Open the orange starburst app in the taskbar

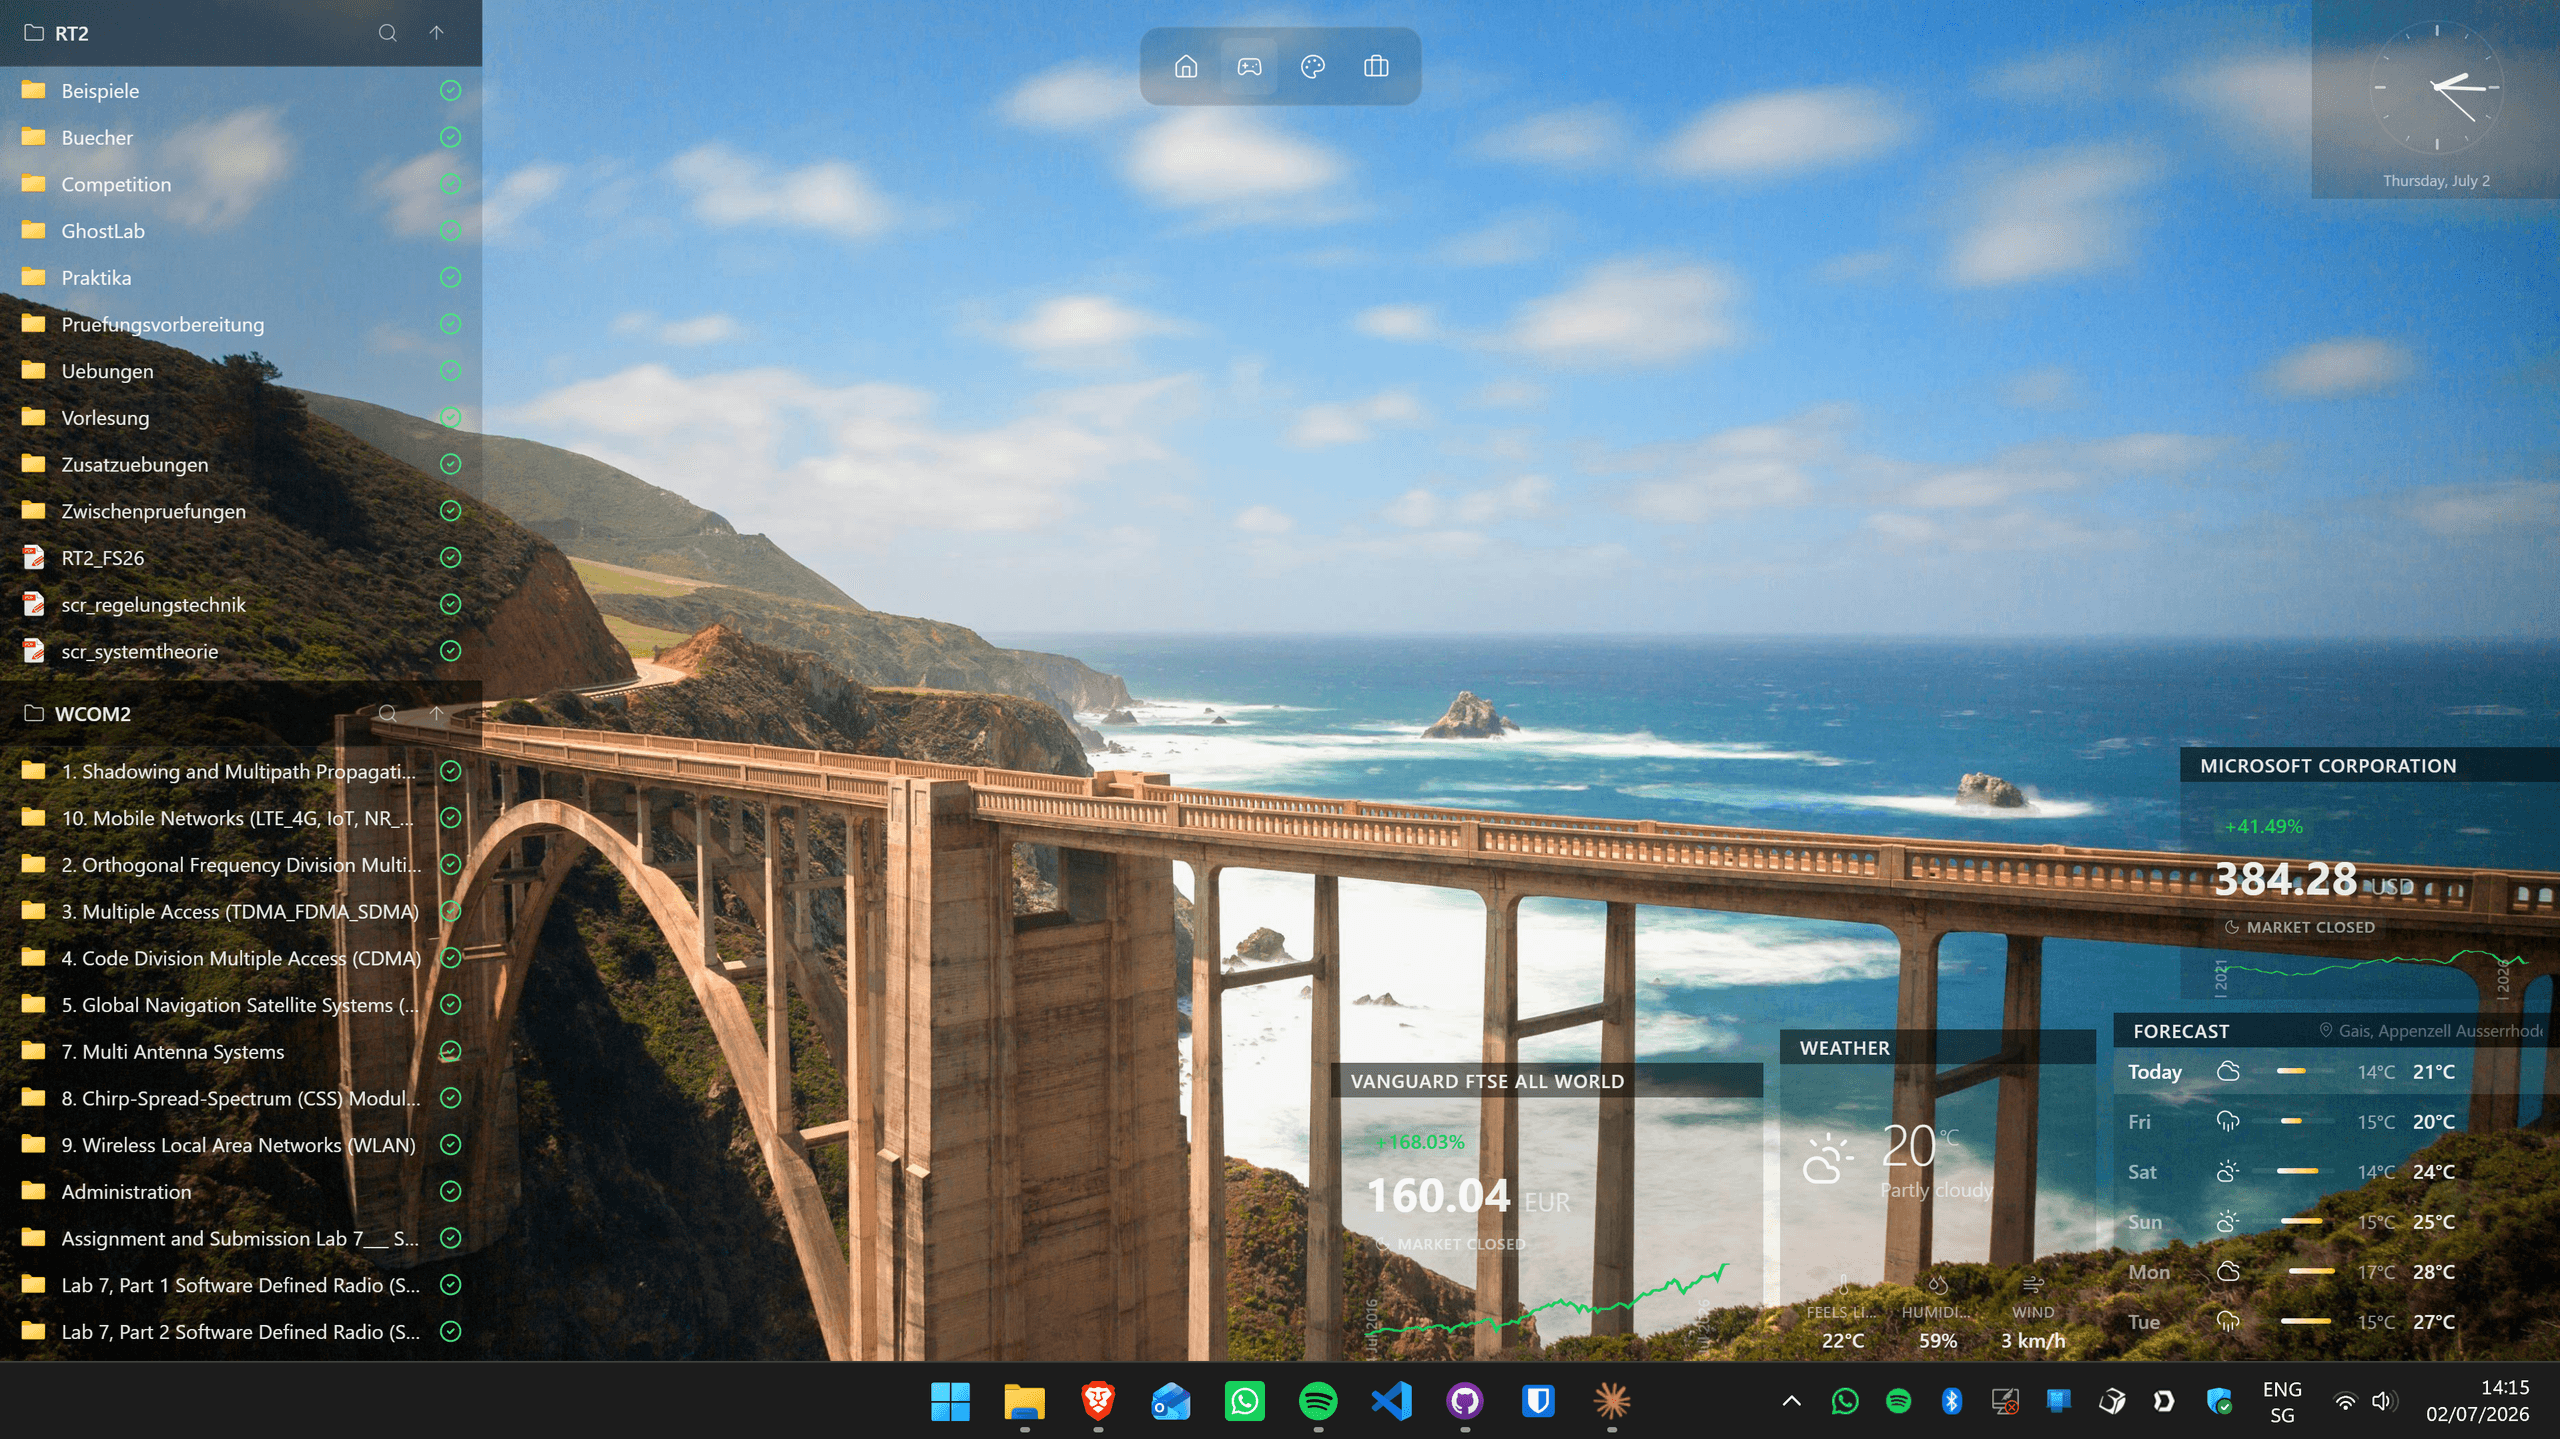pyautogui.click(x=1612, y=1401)
